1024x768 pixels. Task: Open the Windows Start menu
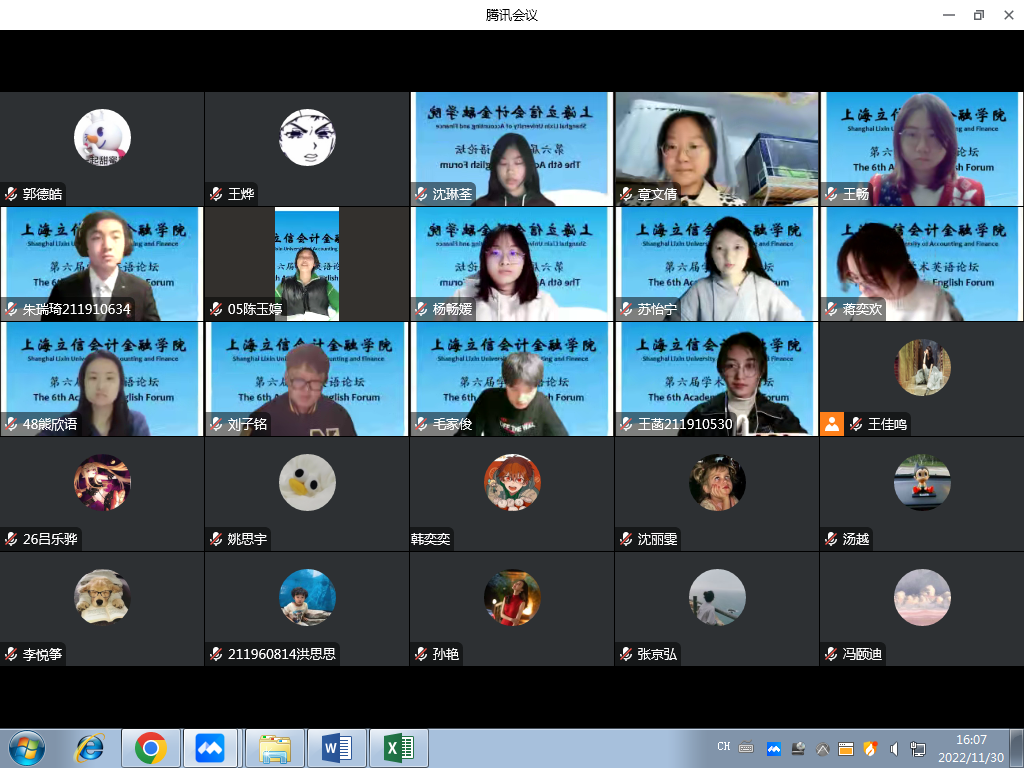pyautogui.click(x=26, y=748)
